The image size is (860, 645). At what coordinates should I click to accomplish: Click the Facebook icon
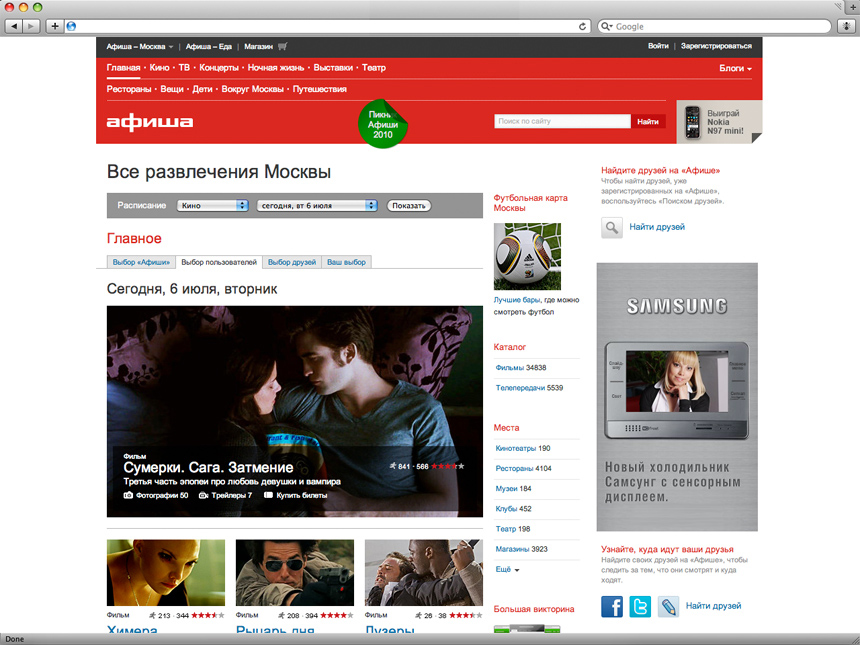pos(612,607)
